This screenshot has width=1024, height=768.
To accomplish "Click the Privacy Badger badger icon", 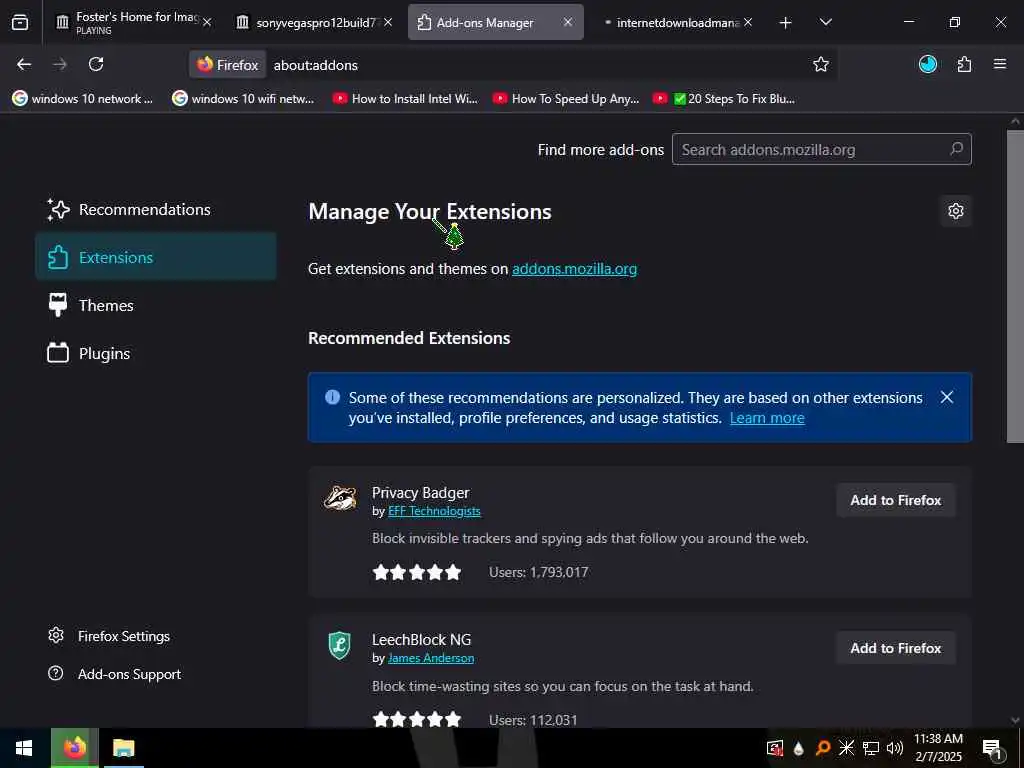I will pyautogui.click(x=340, y=498).
